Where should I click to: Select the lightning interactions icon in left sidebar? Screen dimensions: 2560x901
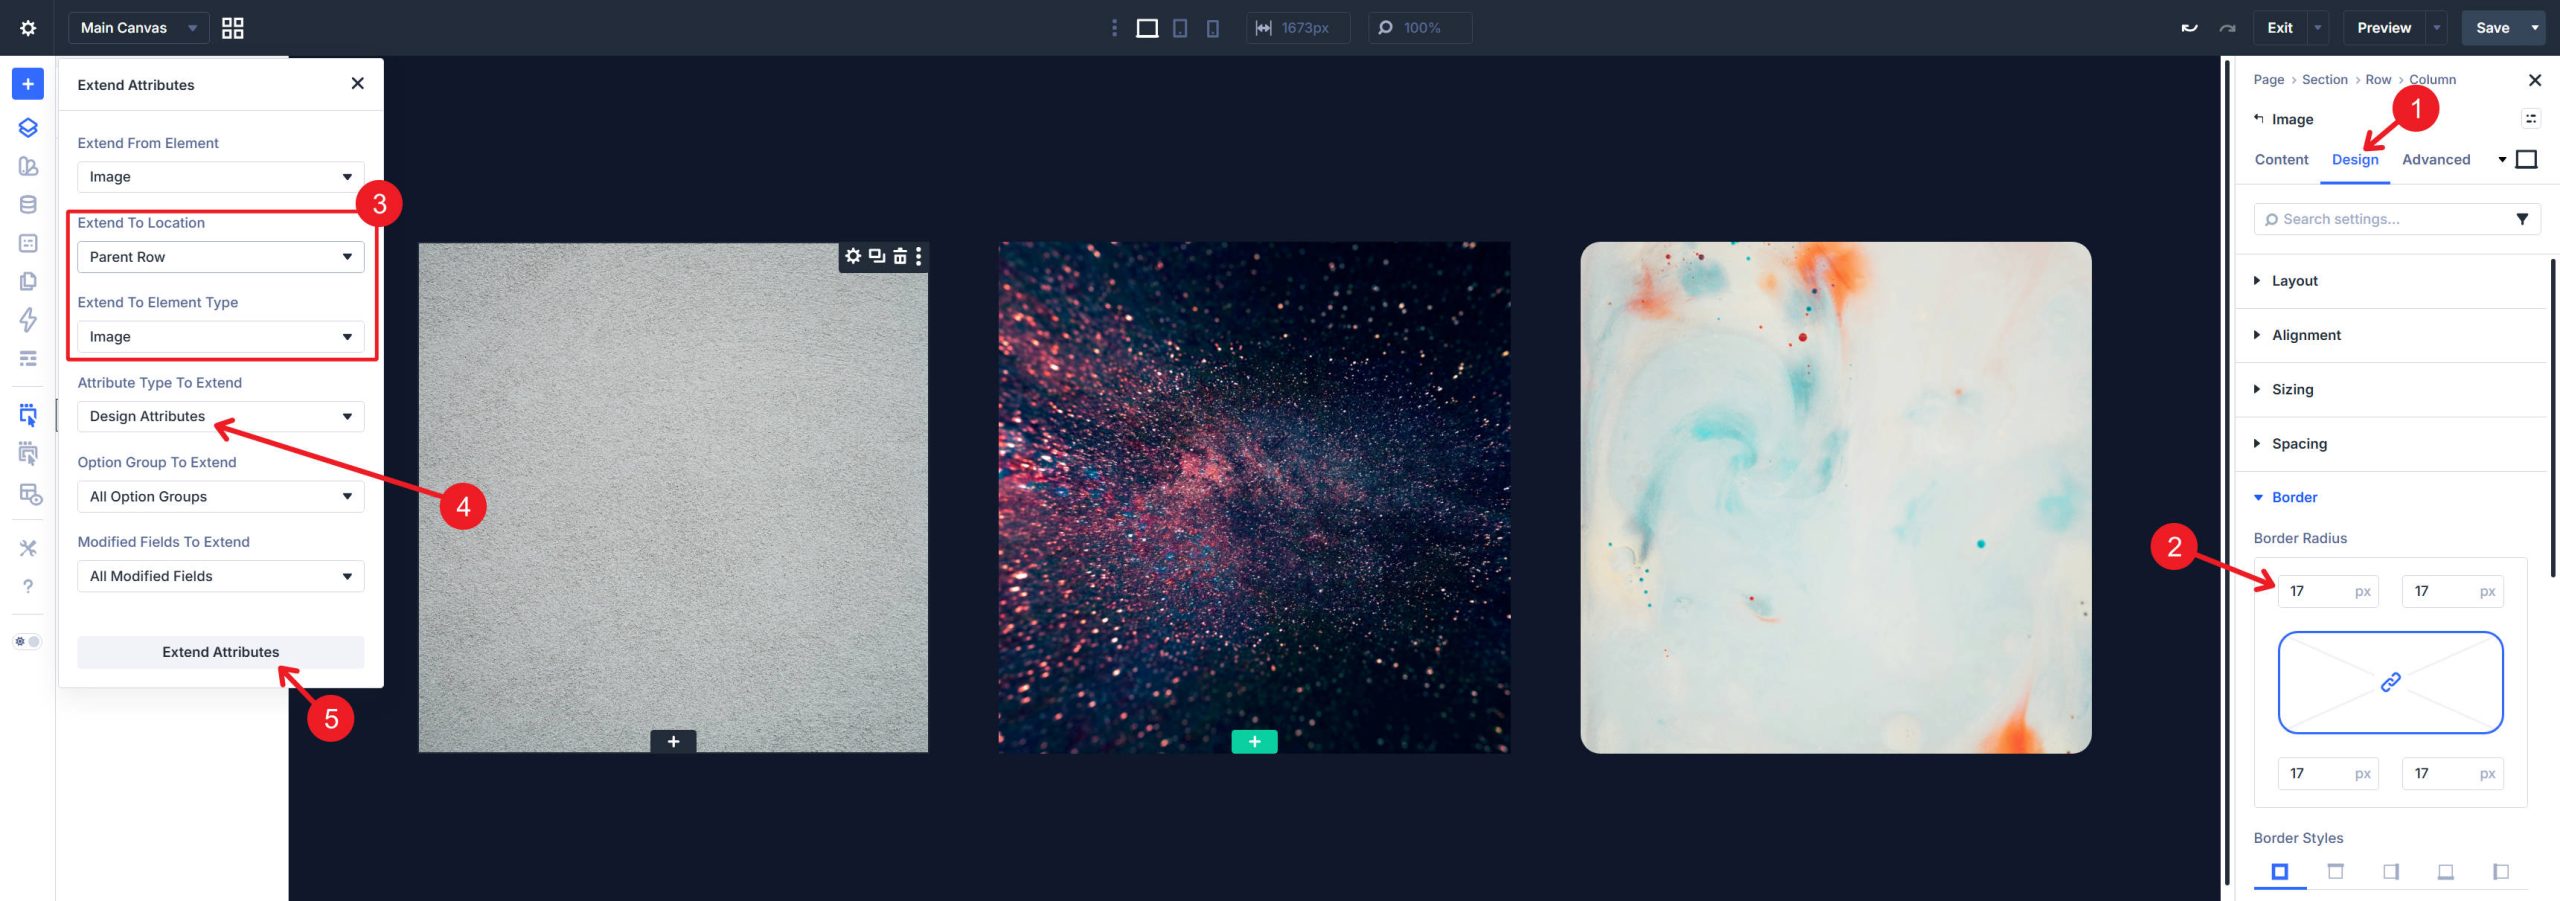coord(27,320)
